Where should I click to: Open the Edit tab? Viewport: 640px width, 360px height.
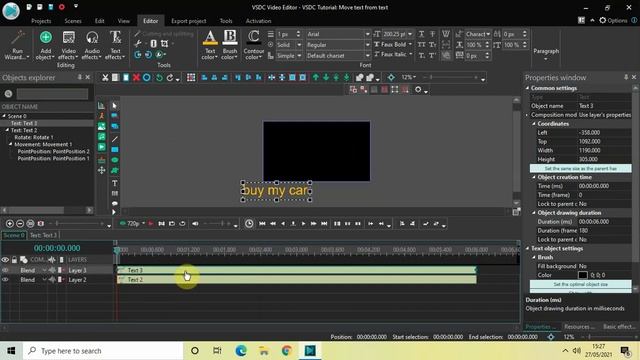pyautogui.click(x=100, y=21)
